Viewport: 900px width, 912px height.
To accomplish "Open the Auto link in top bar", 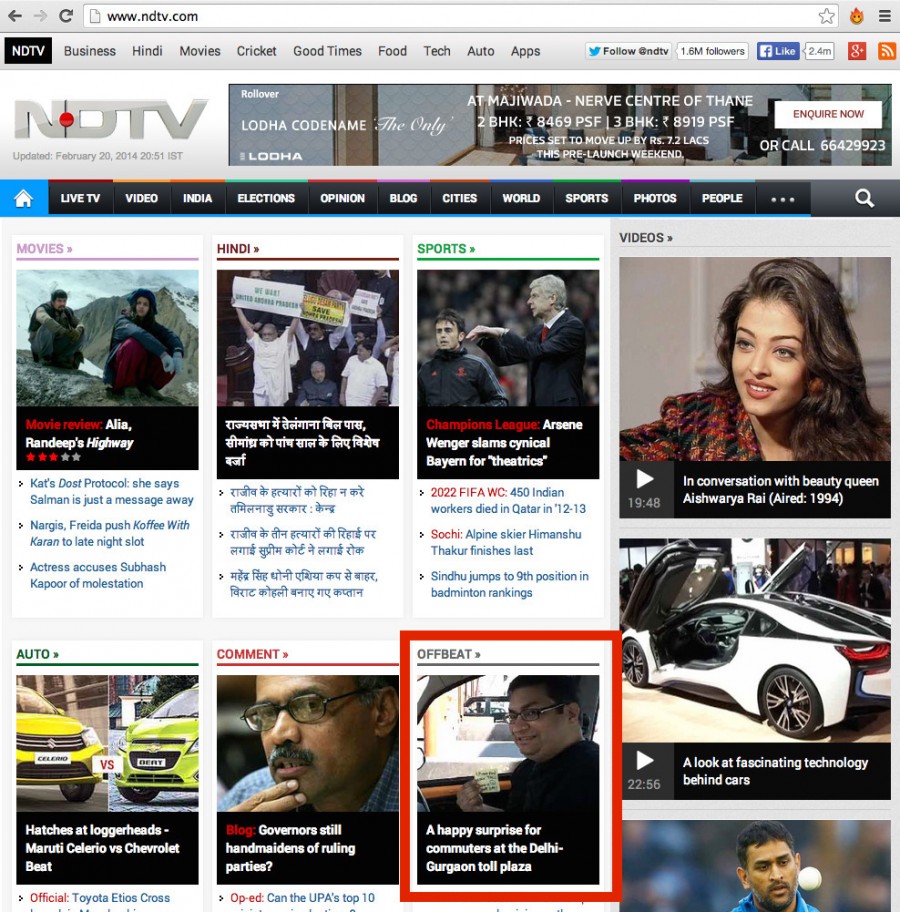I will pos(481,51).
